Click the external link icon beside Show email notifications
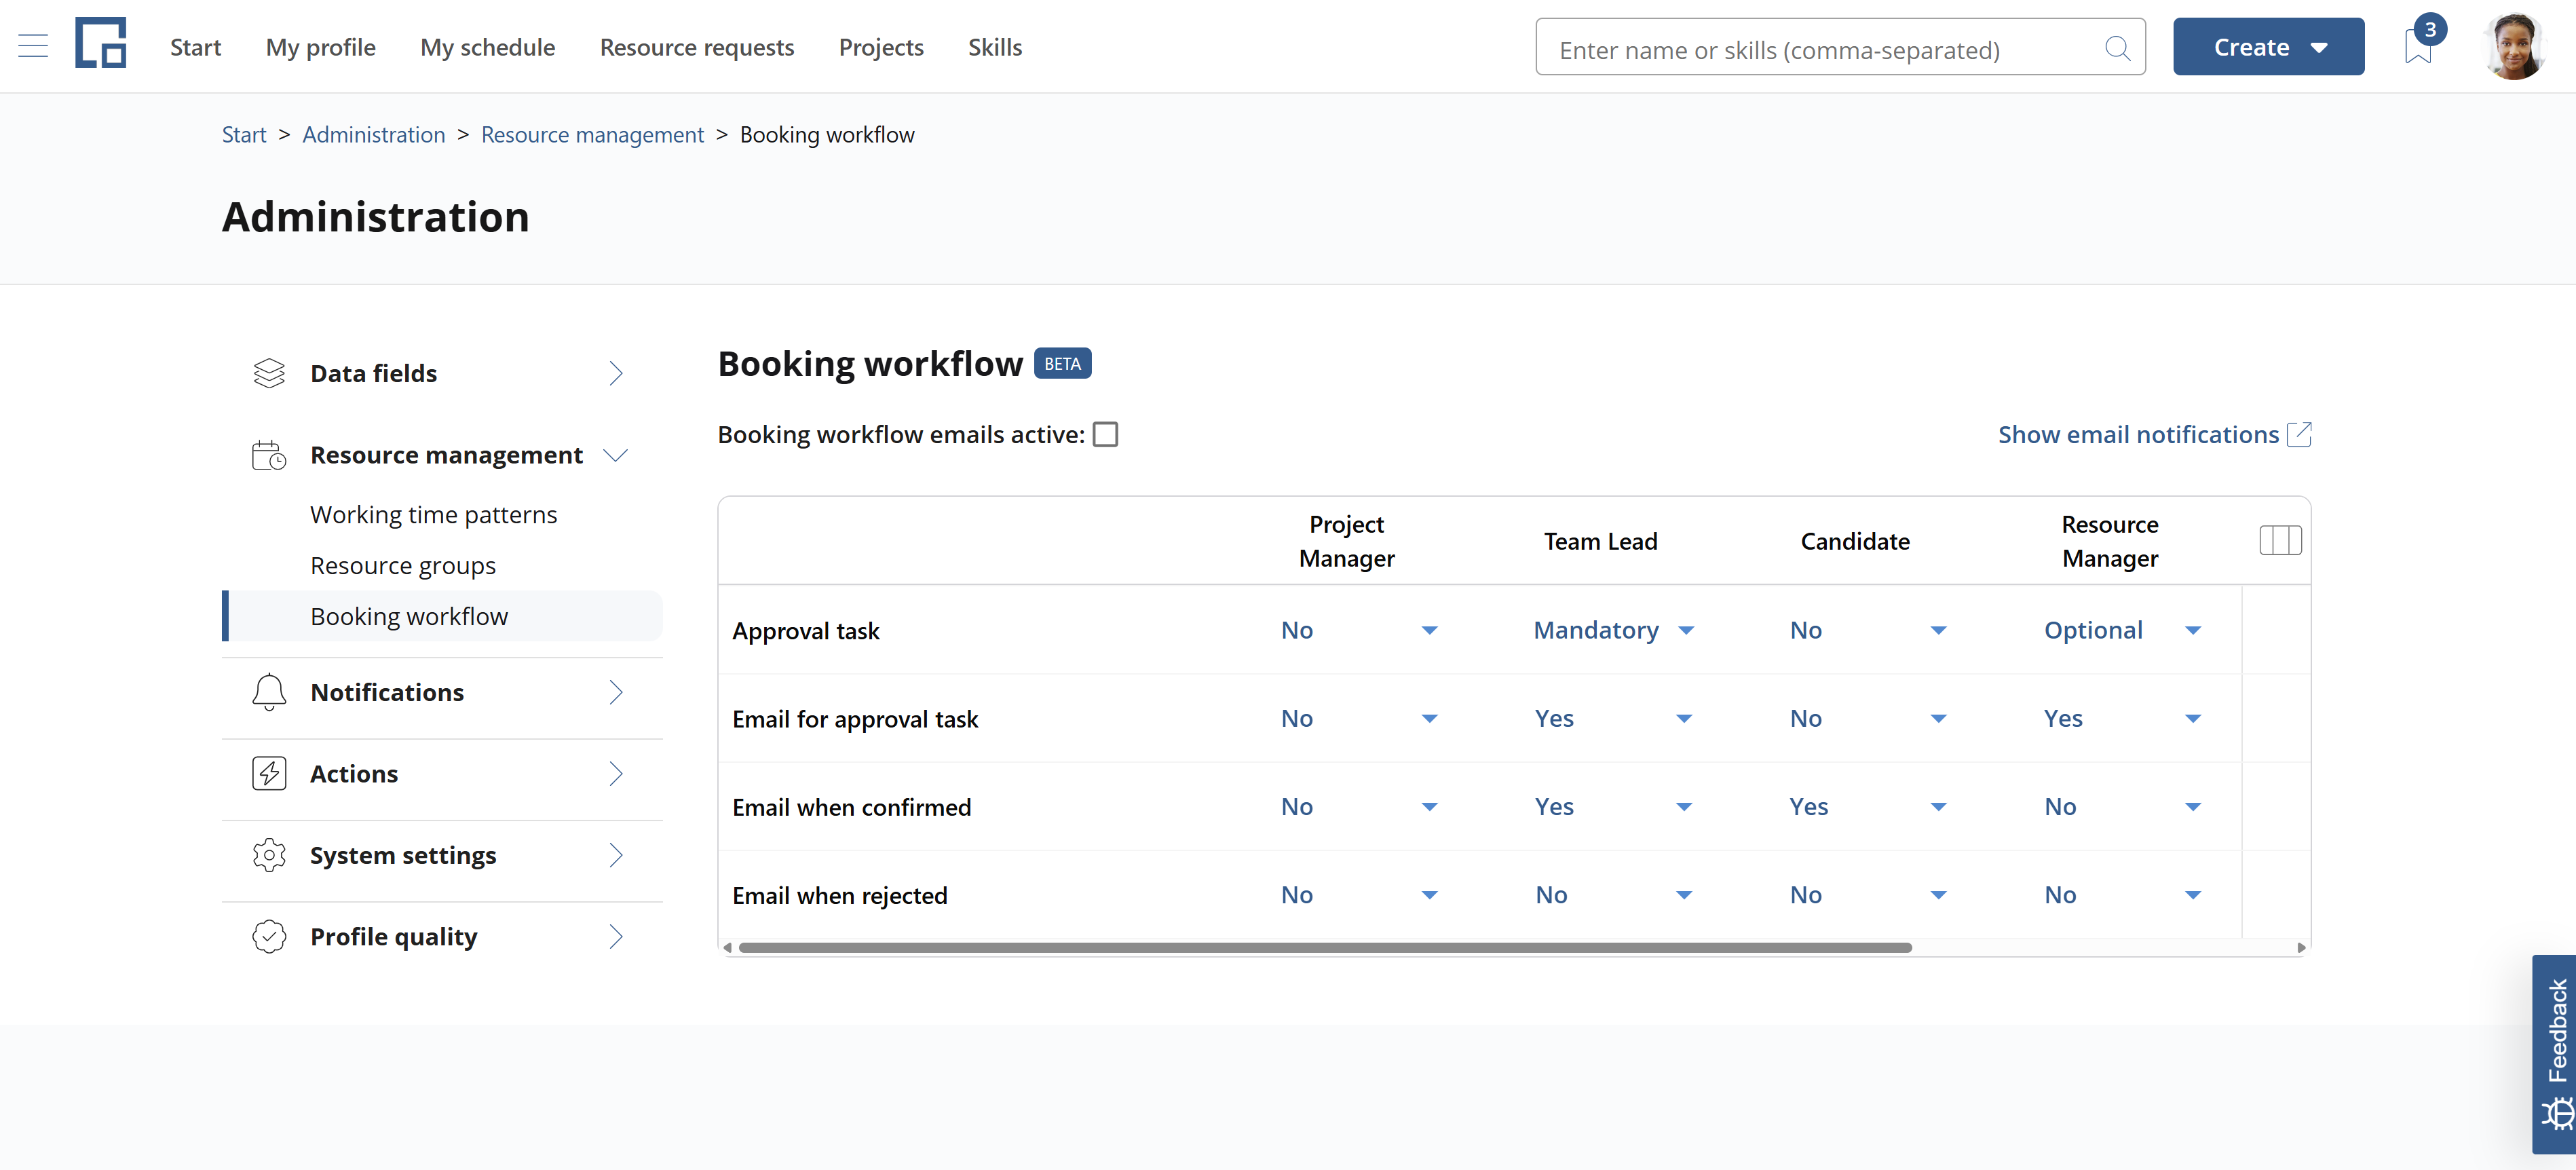2576x1170 pixels. [2299, 435]
